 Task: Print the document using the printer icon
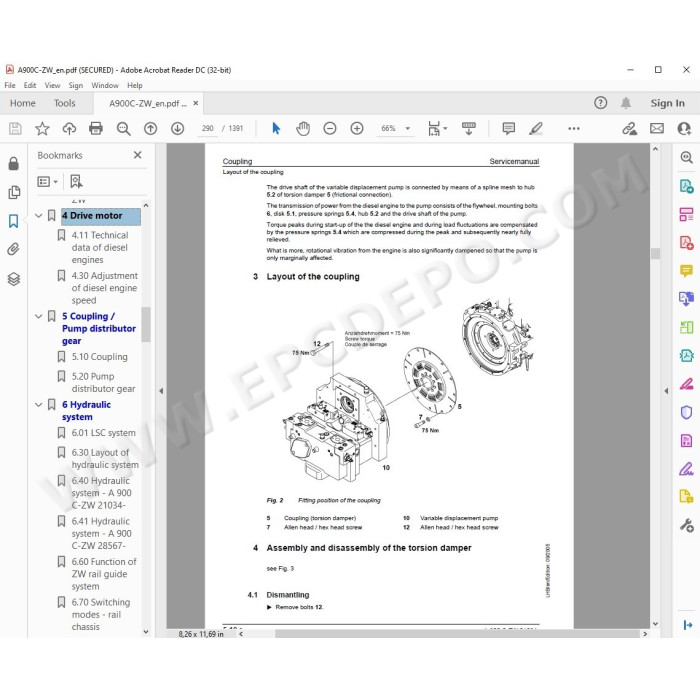96,129
